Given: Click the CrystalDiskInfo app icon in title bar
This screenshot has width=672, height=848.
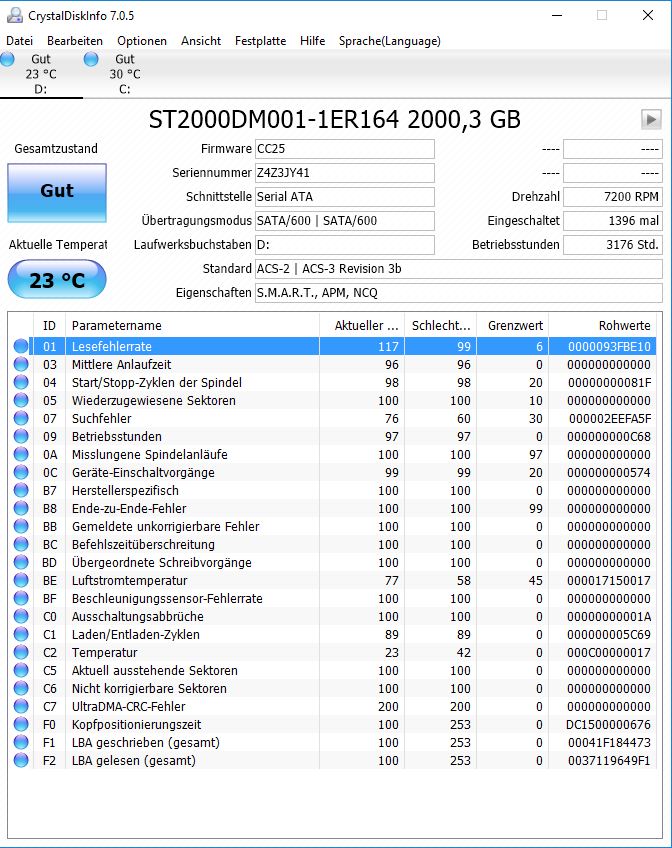Looking at the screenshot, I should [15, 15].
